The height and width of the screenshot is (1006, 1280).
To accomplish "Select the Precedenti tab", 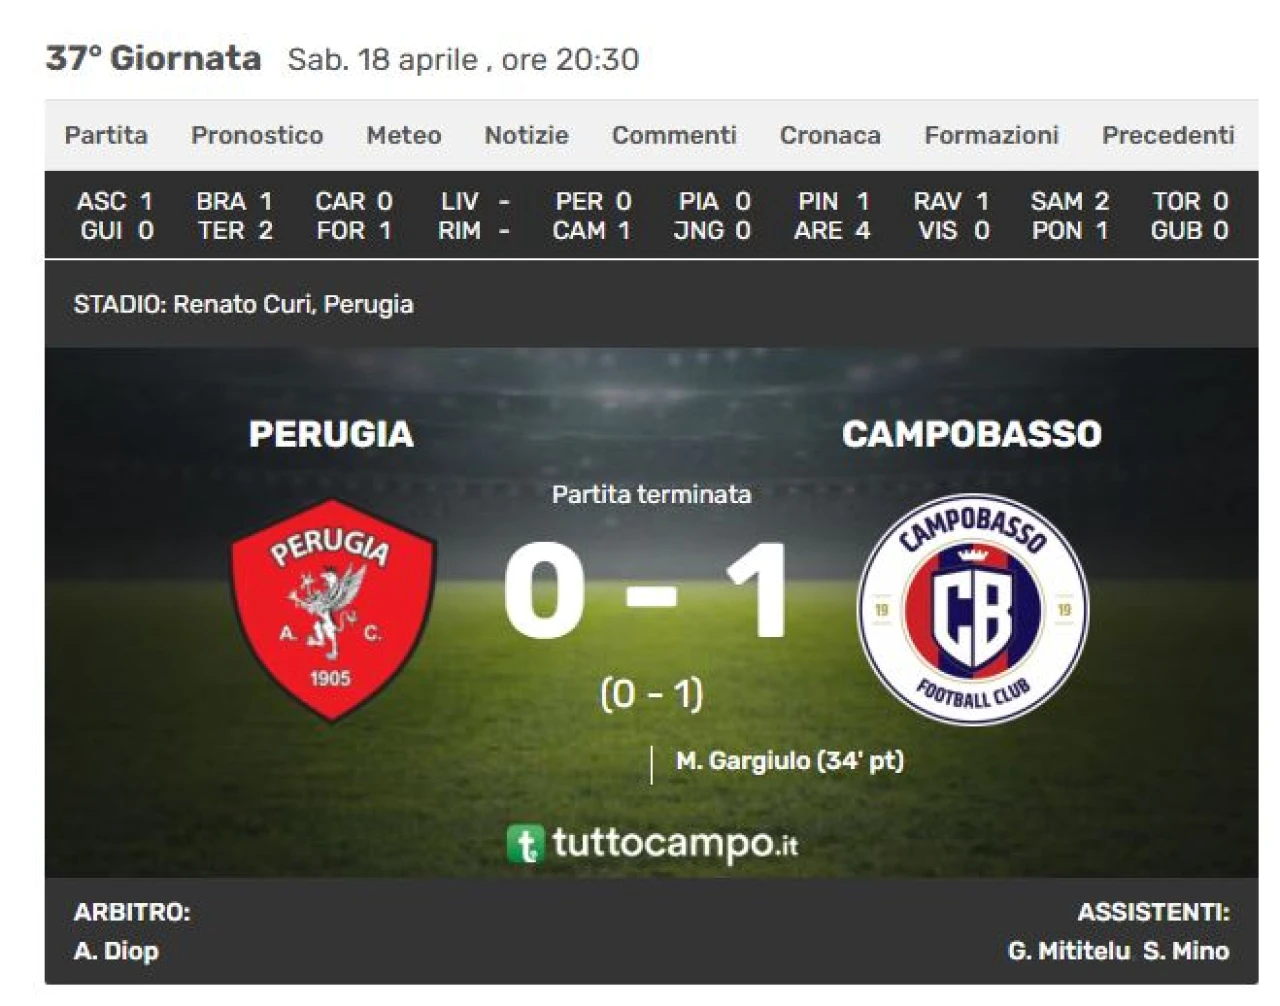I will tap(1168, 135).
